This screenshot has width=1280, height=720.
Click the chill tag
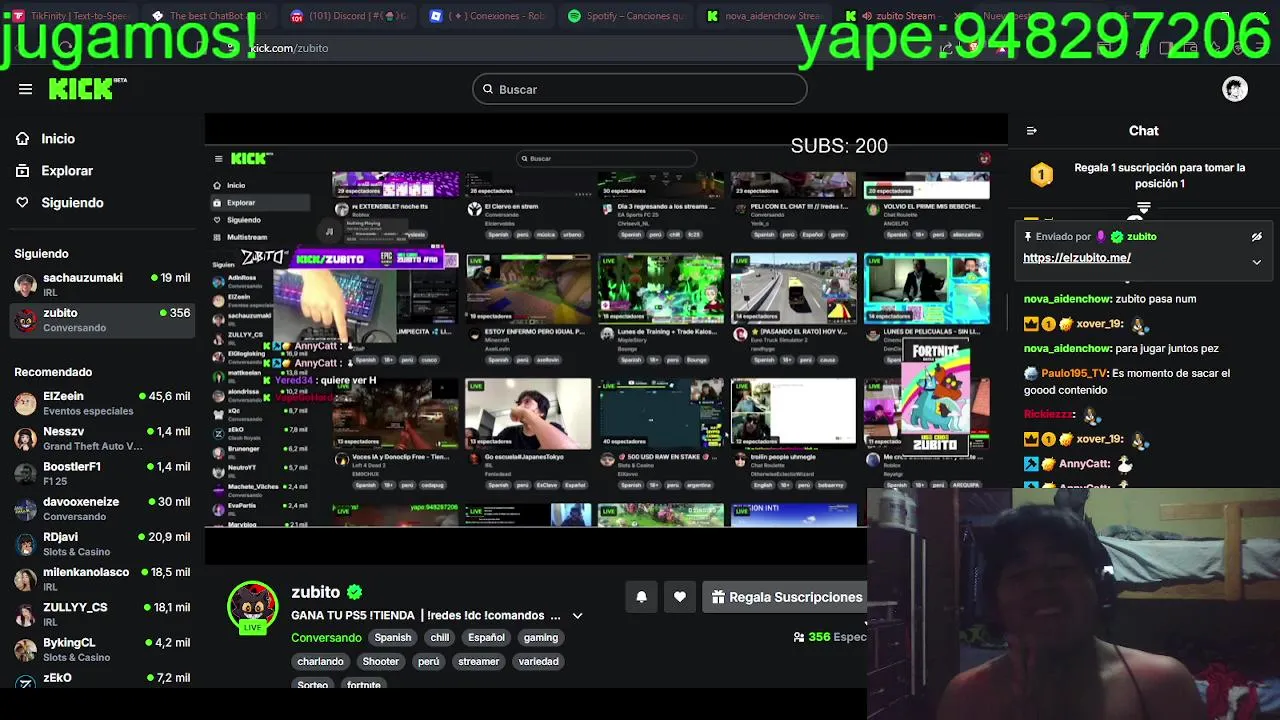(x=440, y=638)
